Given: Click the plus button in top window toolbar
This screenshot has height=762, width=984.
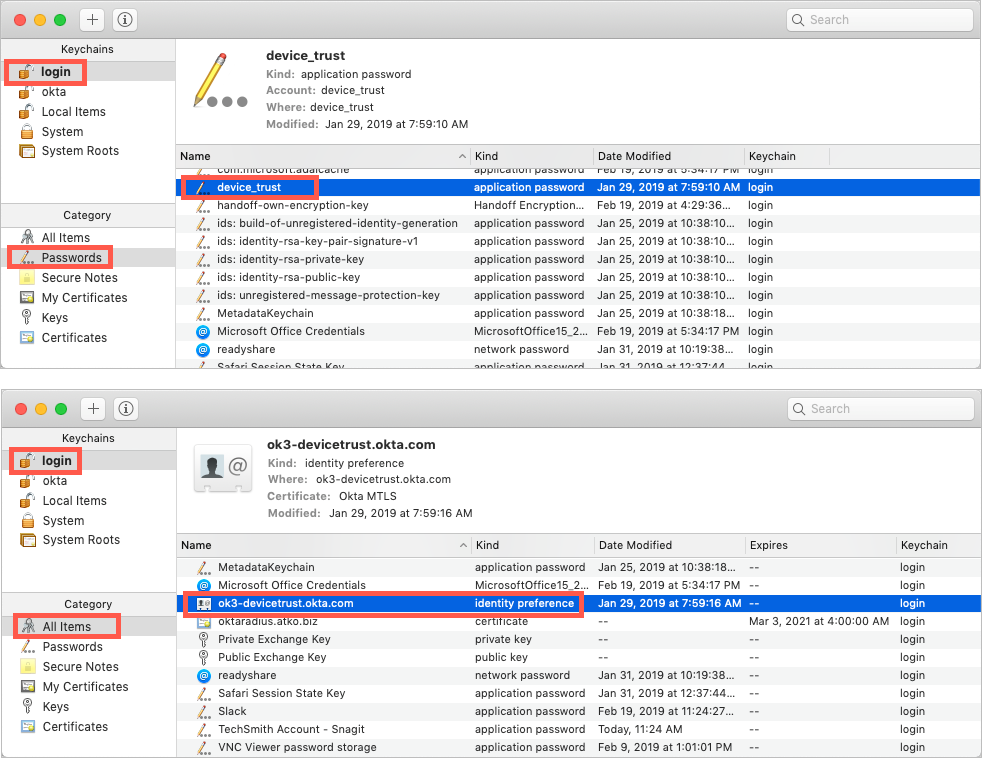Looking at the screenshot, I should (x=93, y=19).
